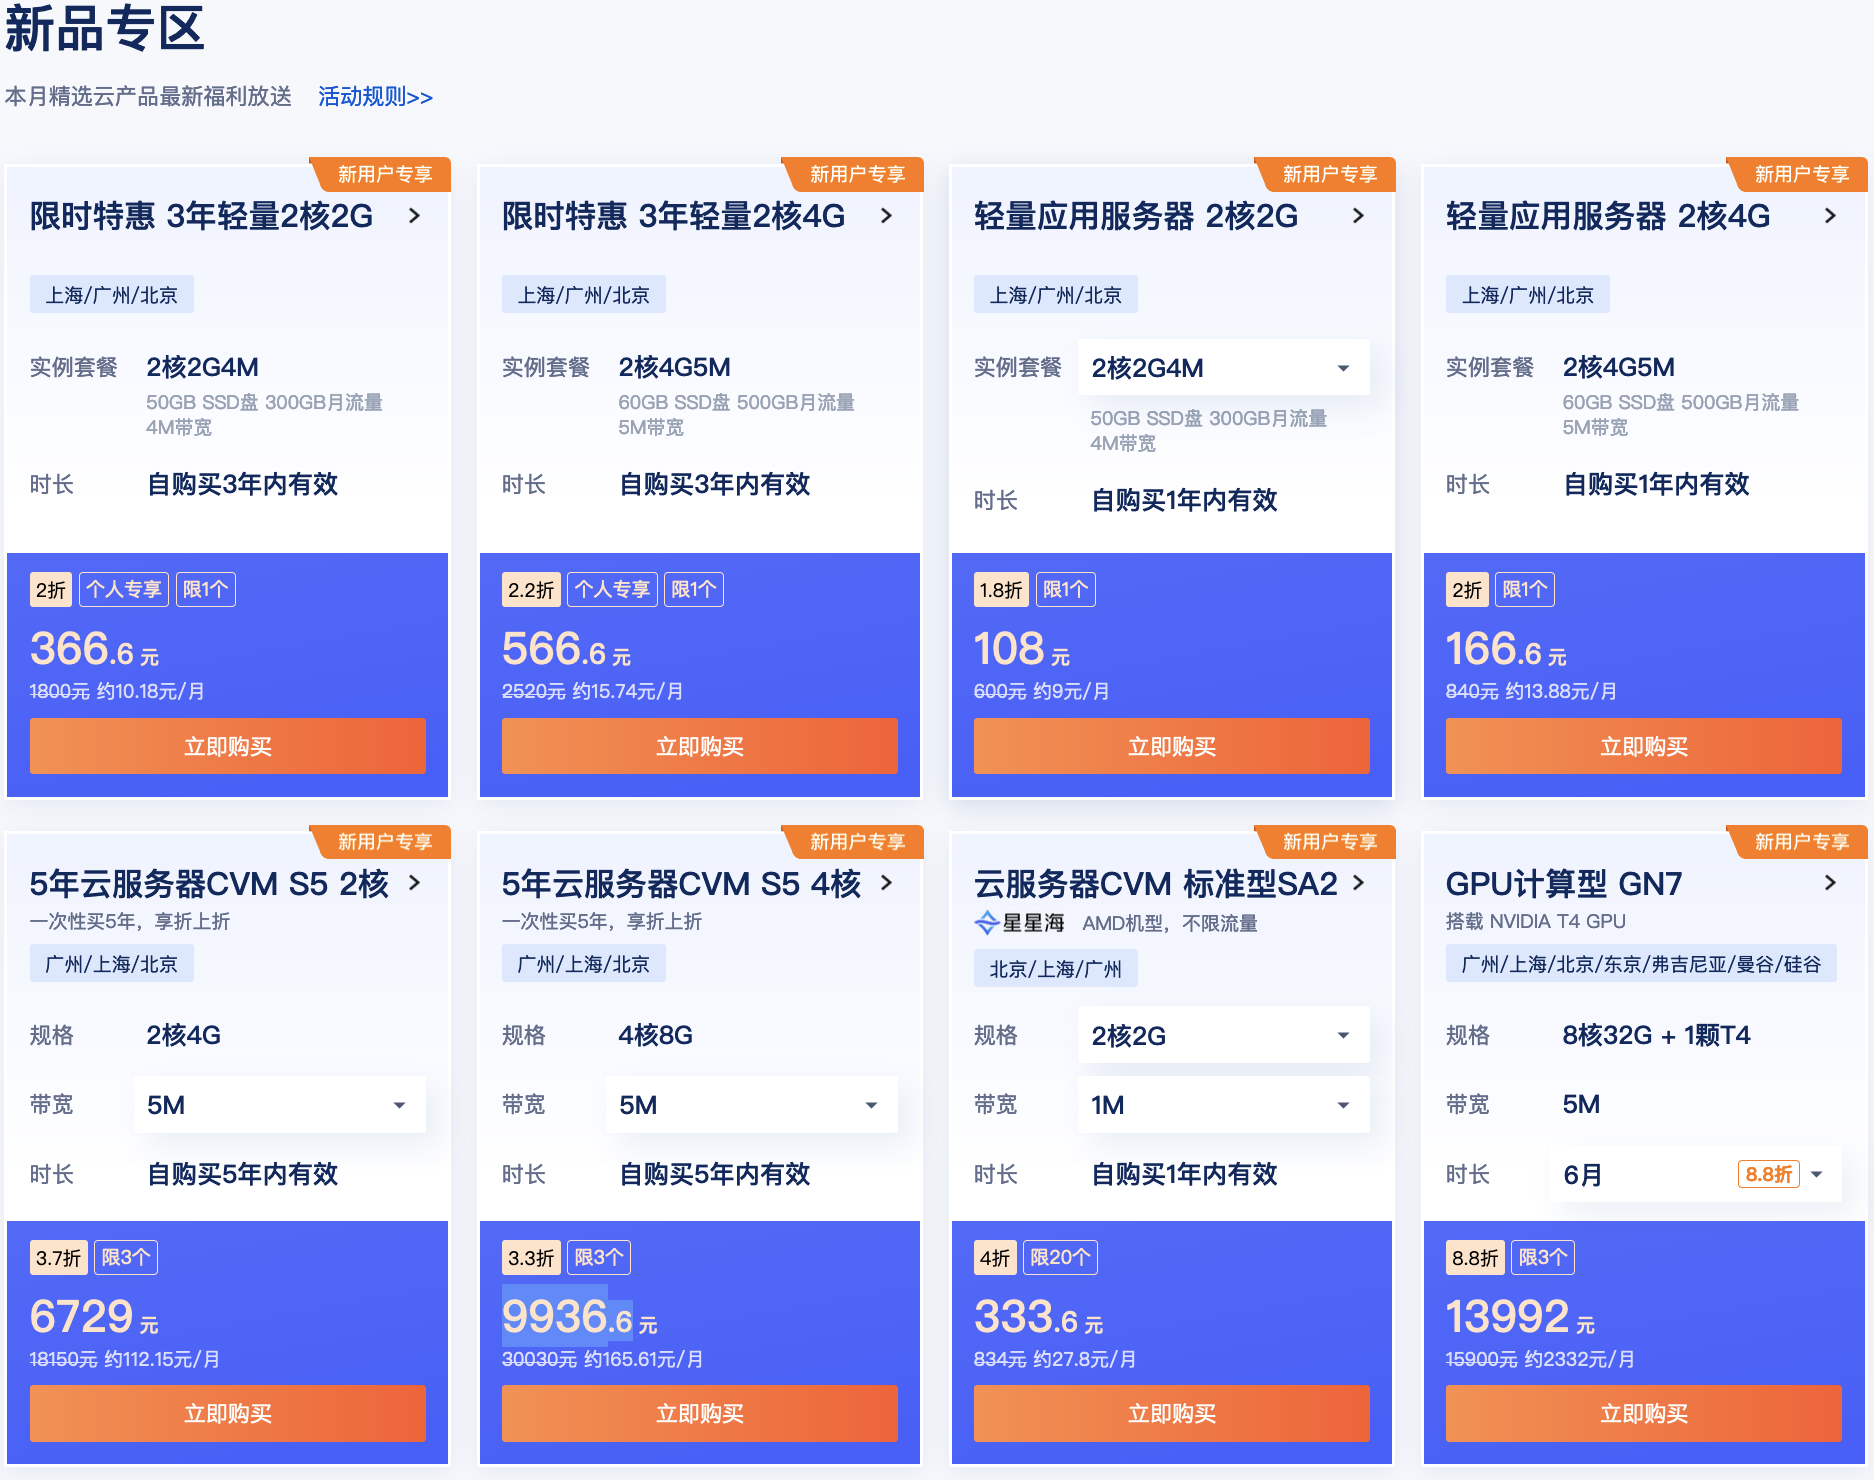This screenshot has width=1874, height=1480.
Task: Click the arrow icon on 轻量应用服务器 2核4G card
Action: tap(1831, 215)
